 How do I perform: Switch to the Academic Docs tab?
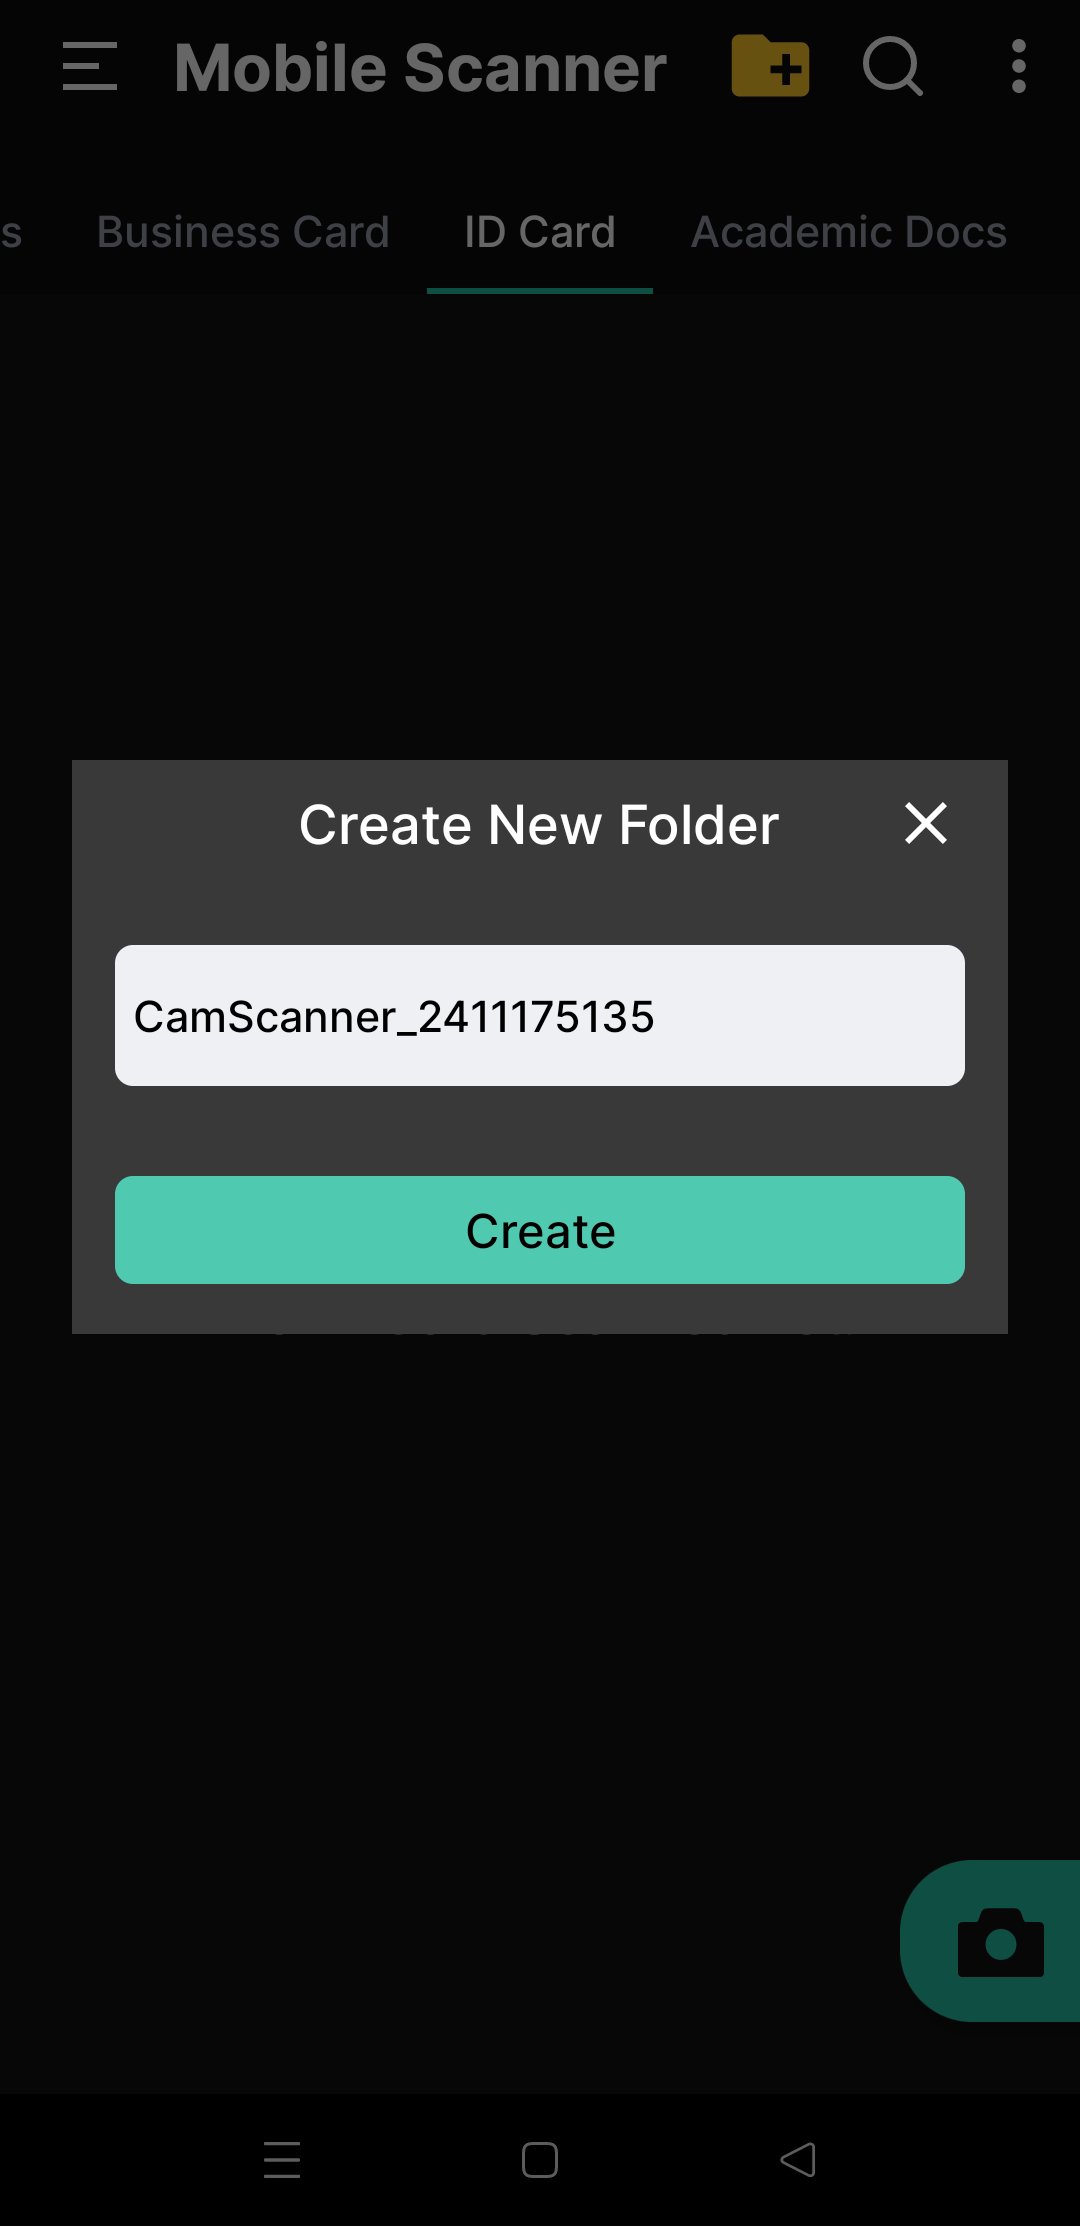click(849, 232)
